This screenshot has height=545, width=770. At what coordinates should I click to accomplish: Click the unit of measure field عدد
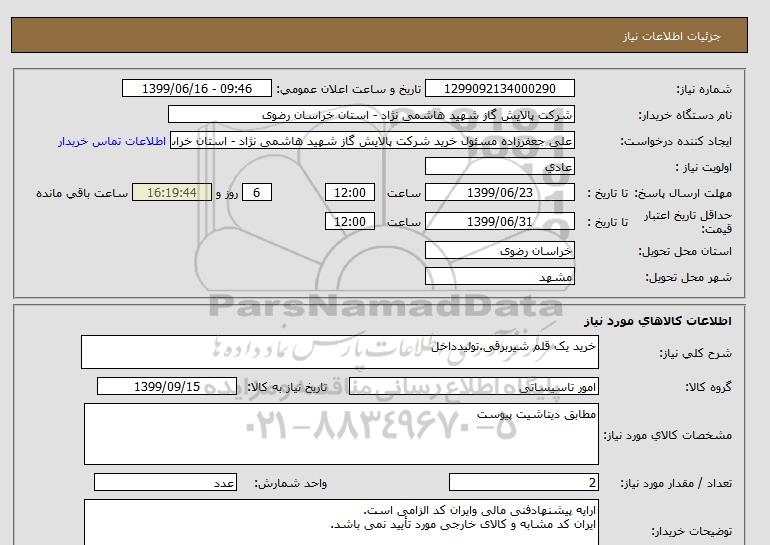165,483
